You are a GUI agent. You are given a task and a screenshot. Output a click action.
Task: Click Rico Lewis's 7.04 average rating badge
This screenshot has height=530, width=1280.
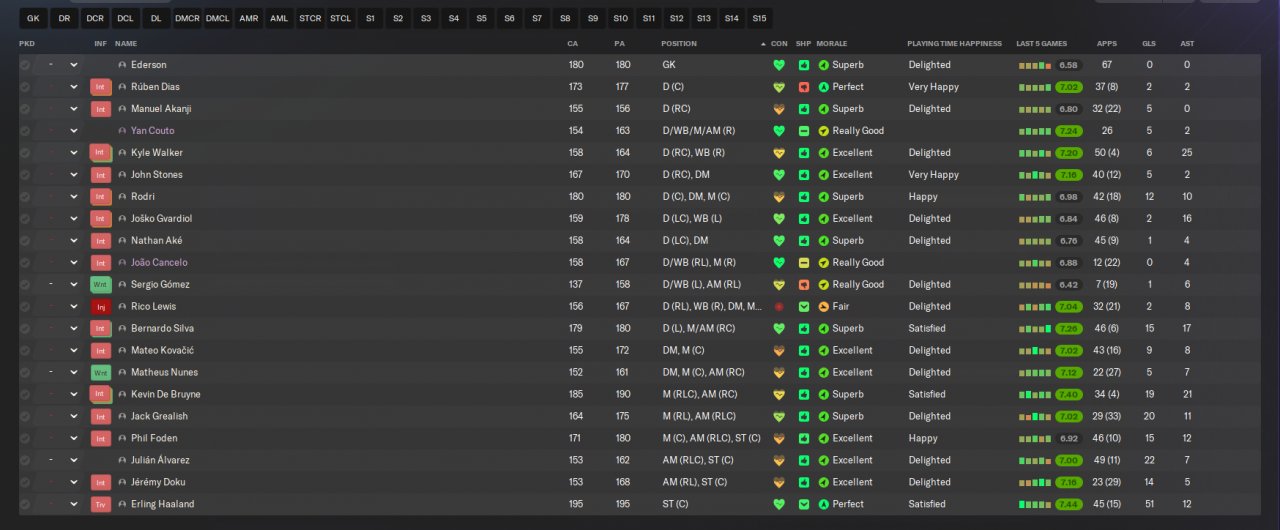[1068, 307]
